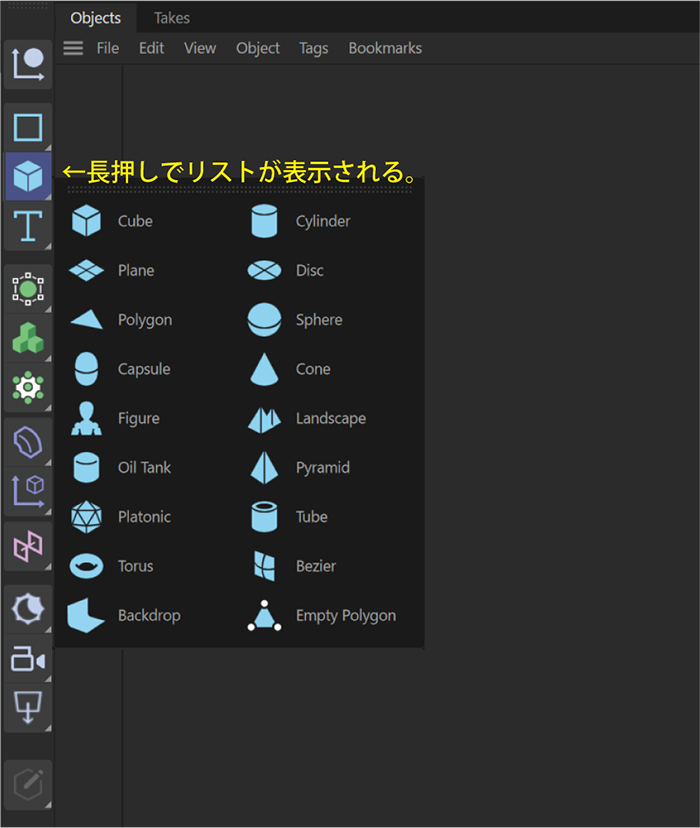Click the "Plane" label text
Image resolution: width=700 pixels, height=828 pixels.
point(136,270)
